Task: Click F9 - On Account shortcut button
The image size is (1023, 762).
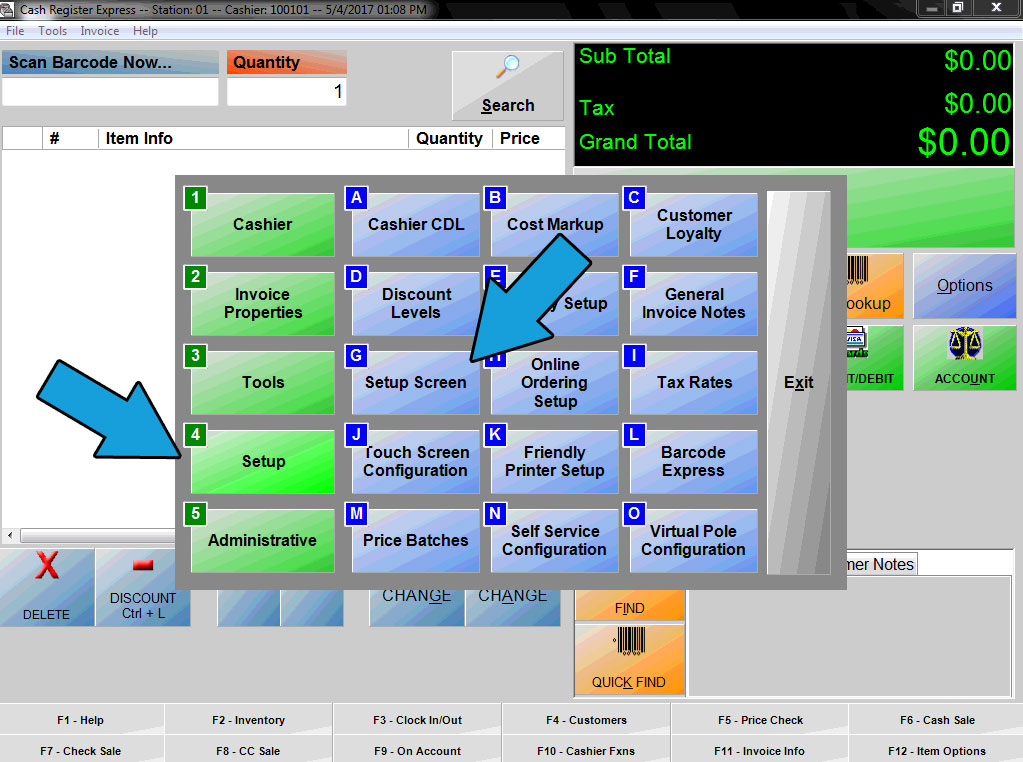Action: pyautogui.click(x=418, y=751)
